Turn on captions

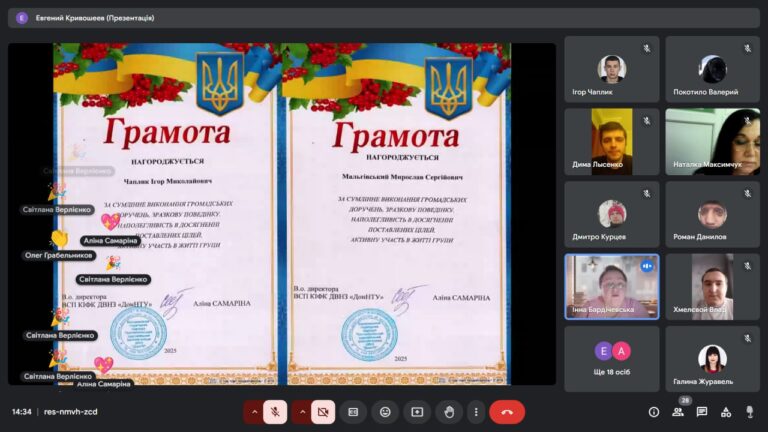pos(353,412)
